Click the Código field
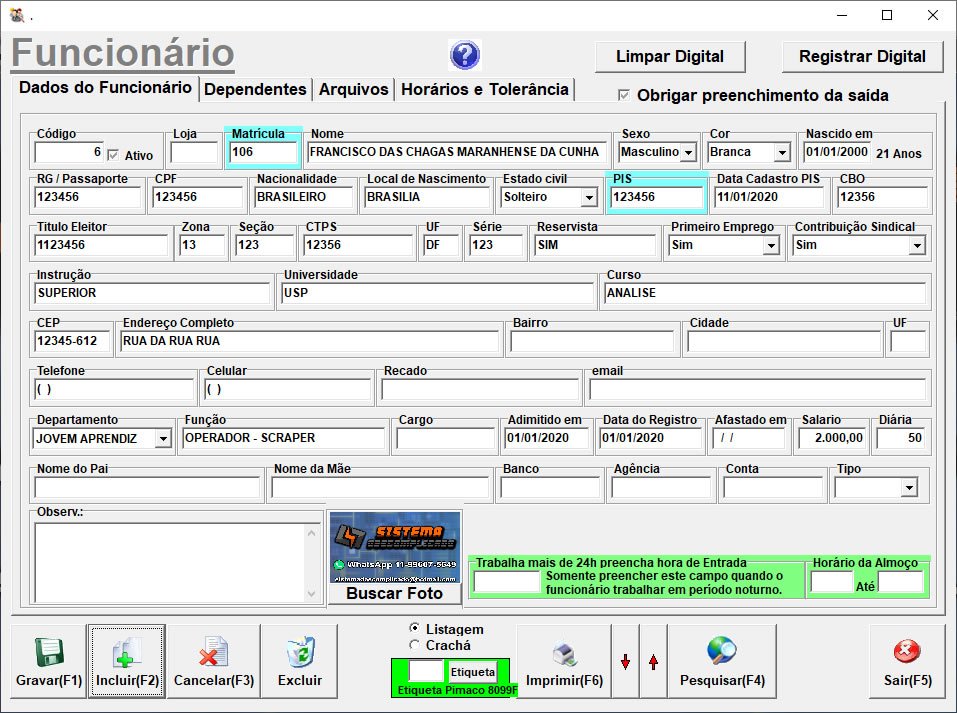957x713 pixels. [x=68, y=152]
